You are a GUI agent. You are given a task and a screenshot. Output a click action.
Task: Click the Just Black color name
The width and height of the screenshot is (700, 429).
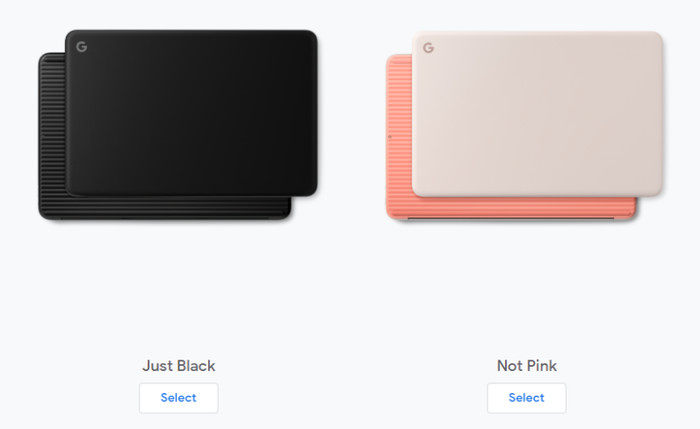tap(179, 366)
